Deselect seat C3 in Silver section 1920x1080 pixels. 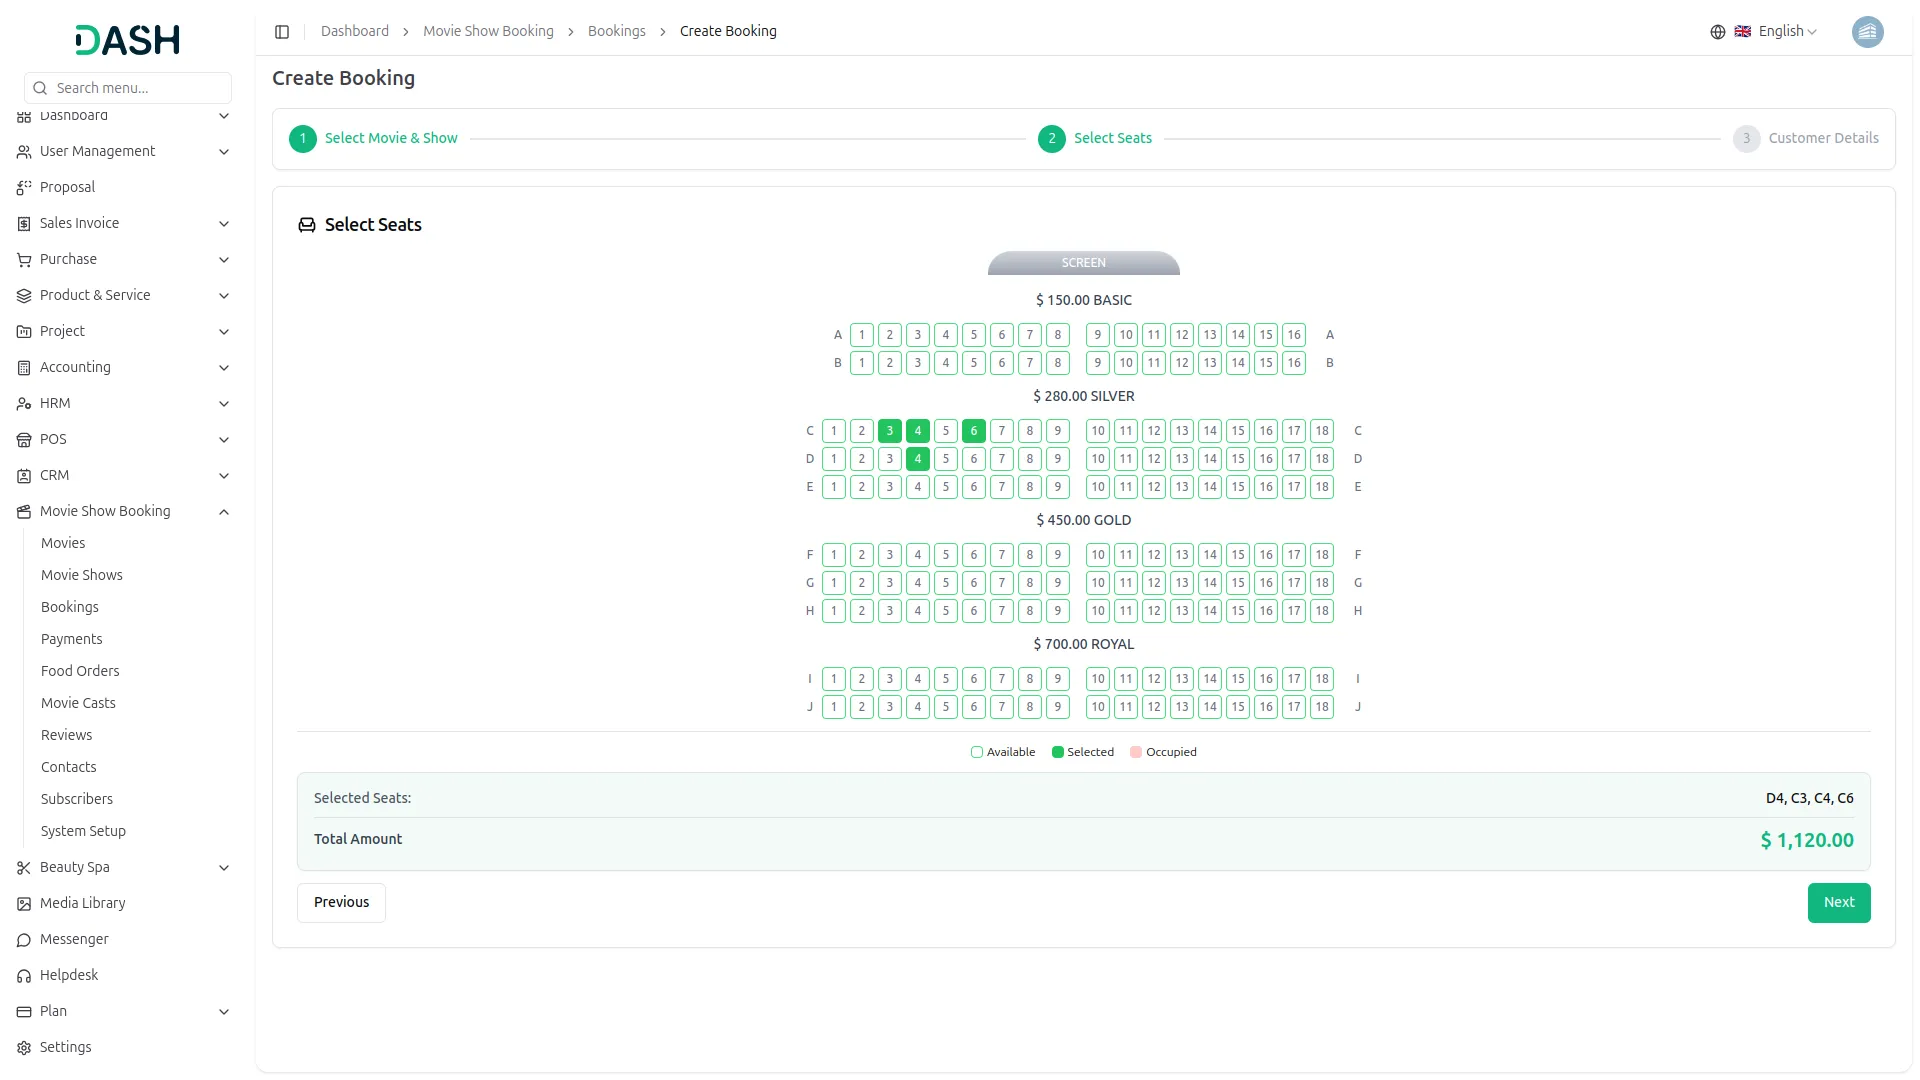tap(891, 430)
